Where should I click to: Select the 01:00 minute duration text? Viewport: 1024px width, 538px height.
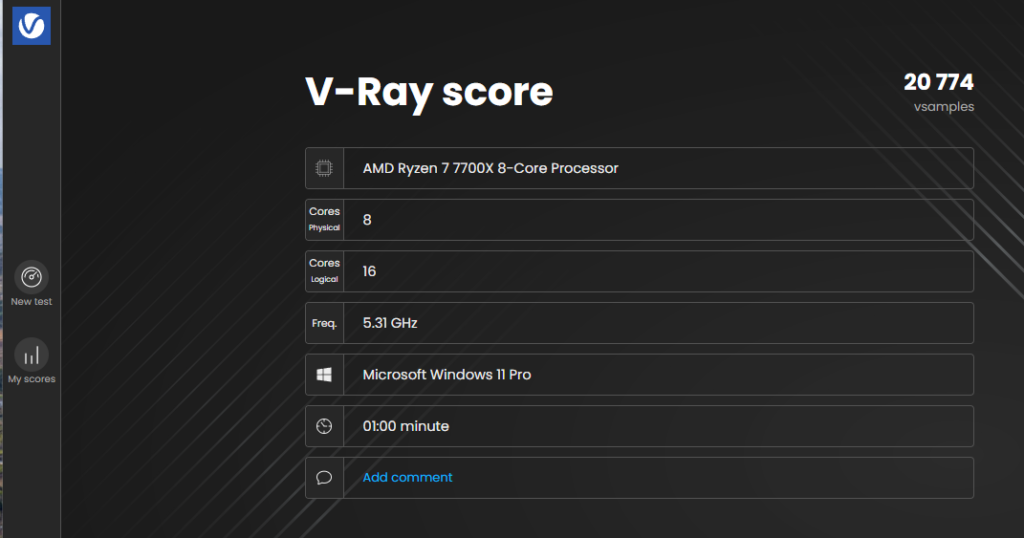tap(406, 426)
